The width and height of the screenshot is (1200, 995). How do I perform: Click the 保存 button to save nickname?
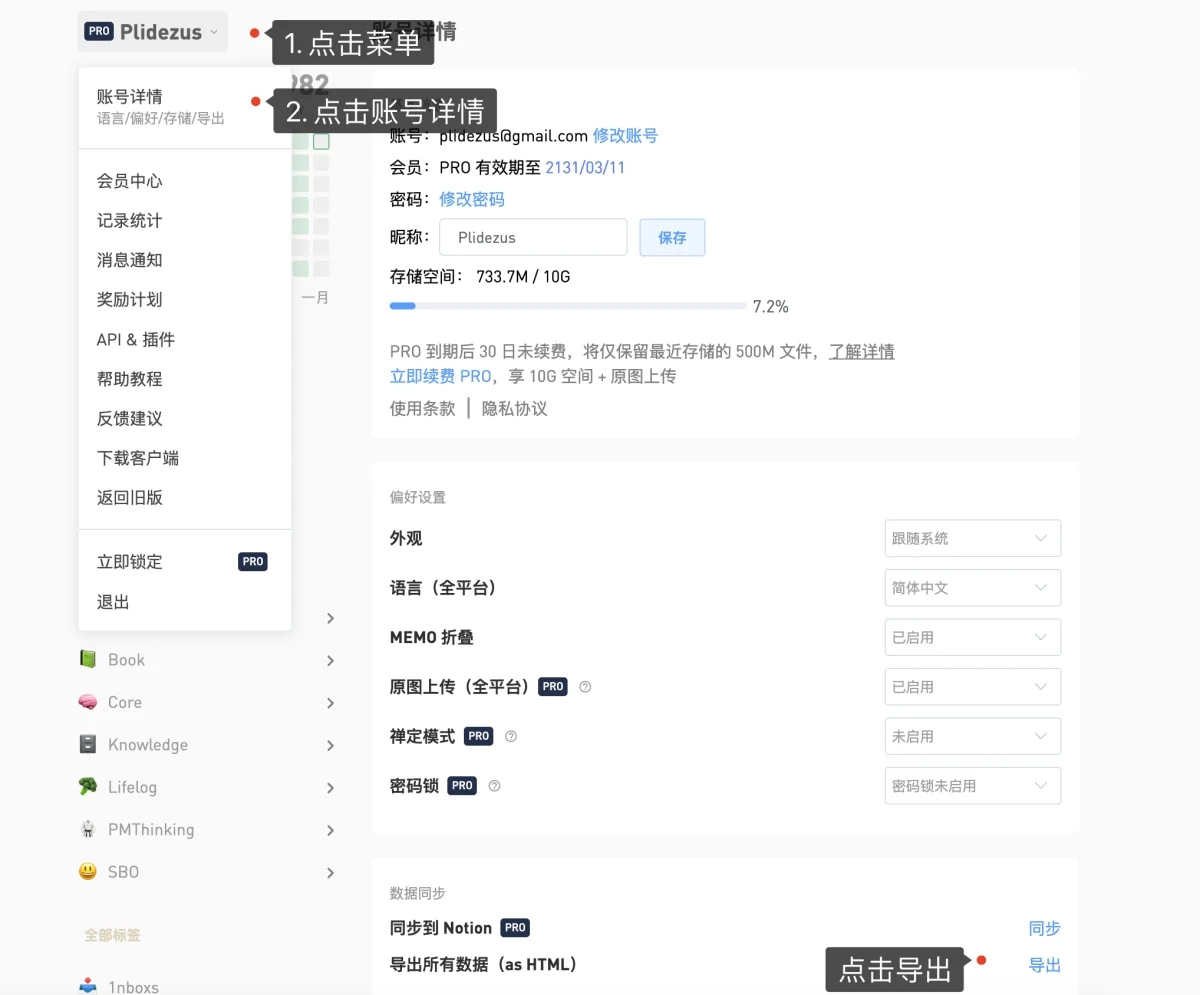point(672,237)
